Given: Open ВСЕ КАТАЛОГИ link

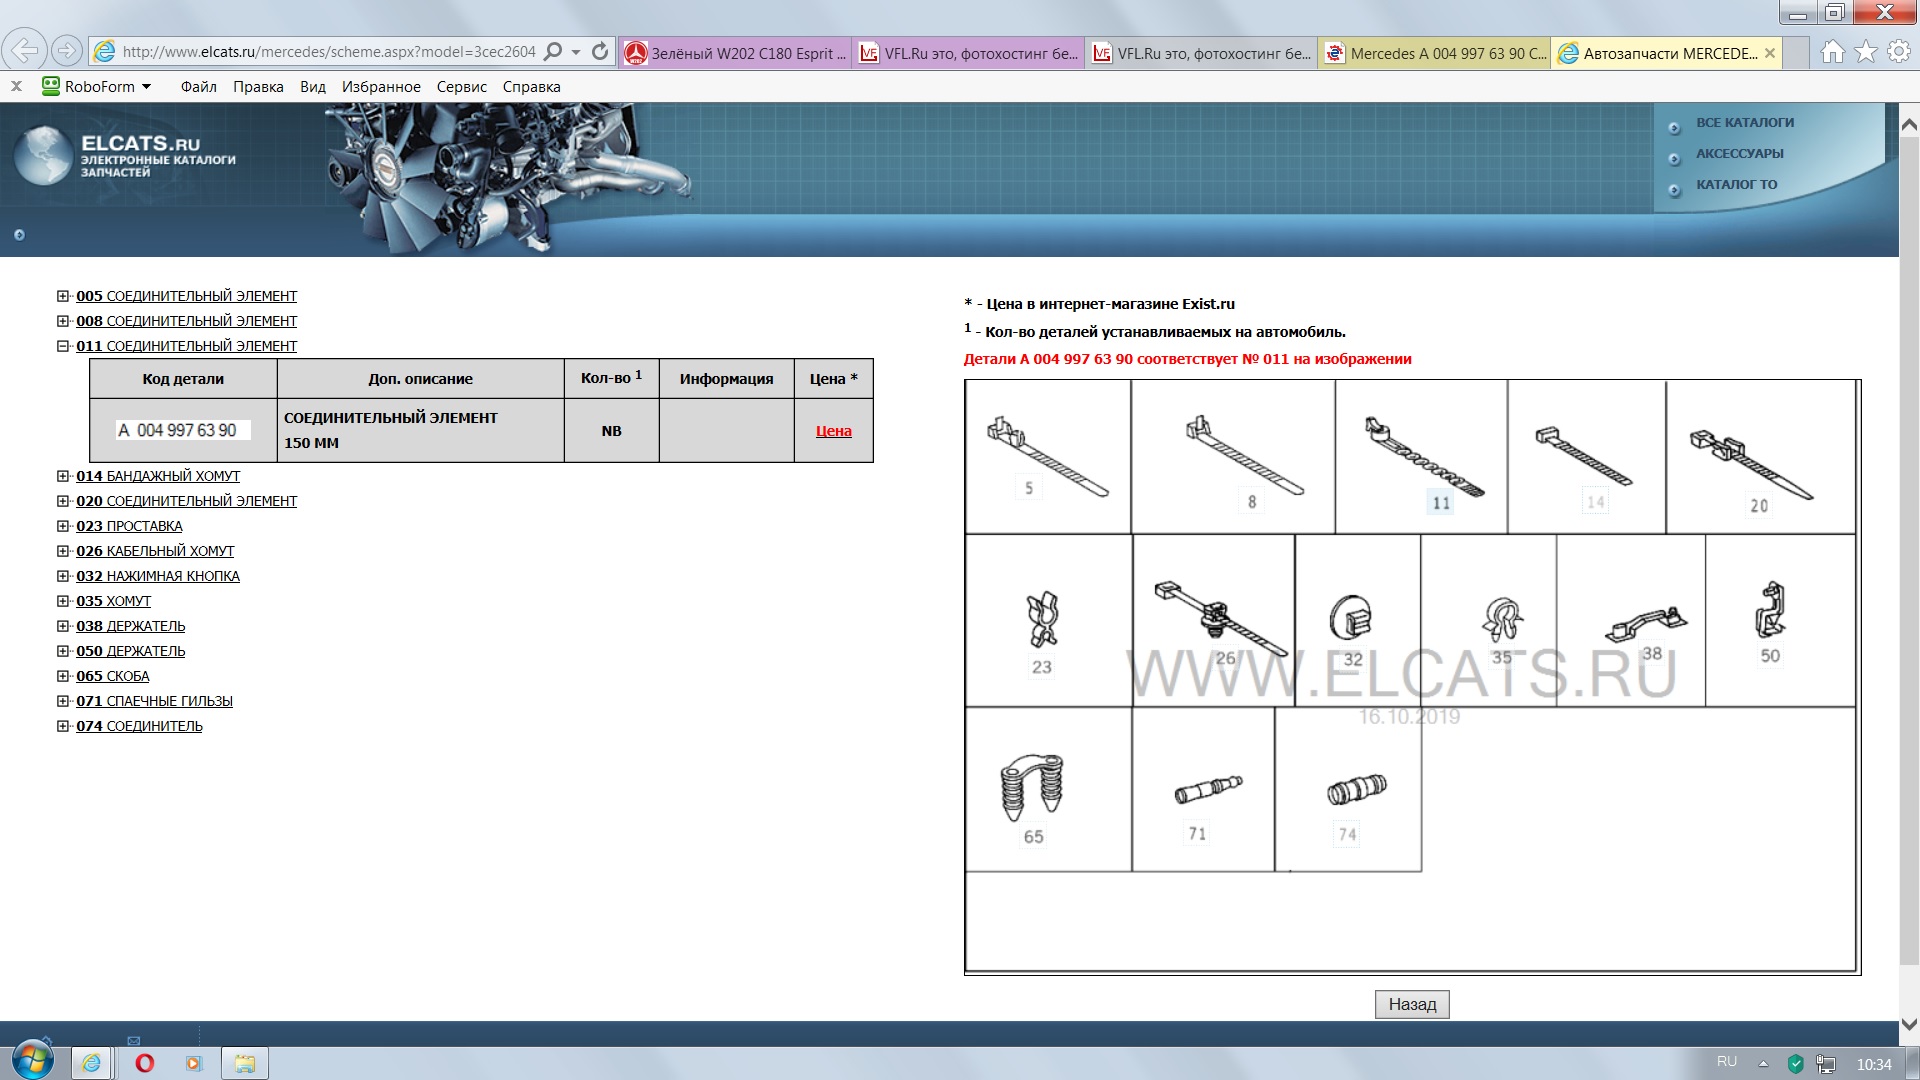Looking at the screenshot, I should (1744, 123).
